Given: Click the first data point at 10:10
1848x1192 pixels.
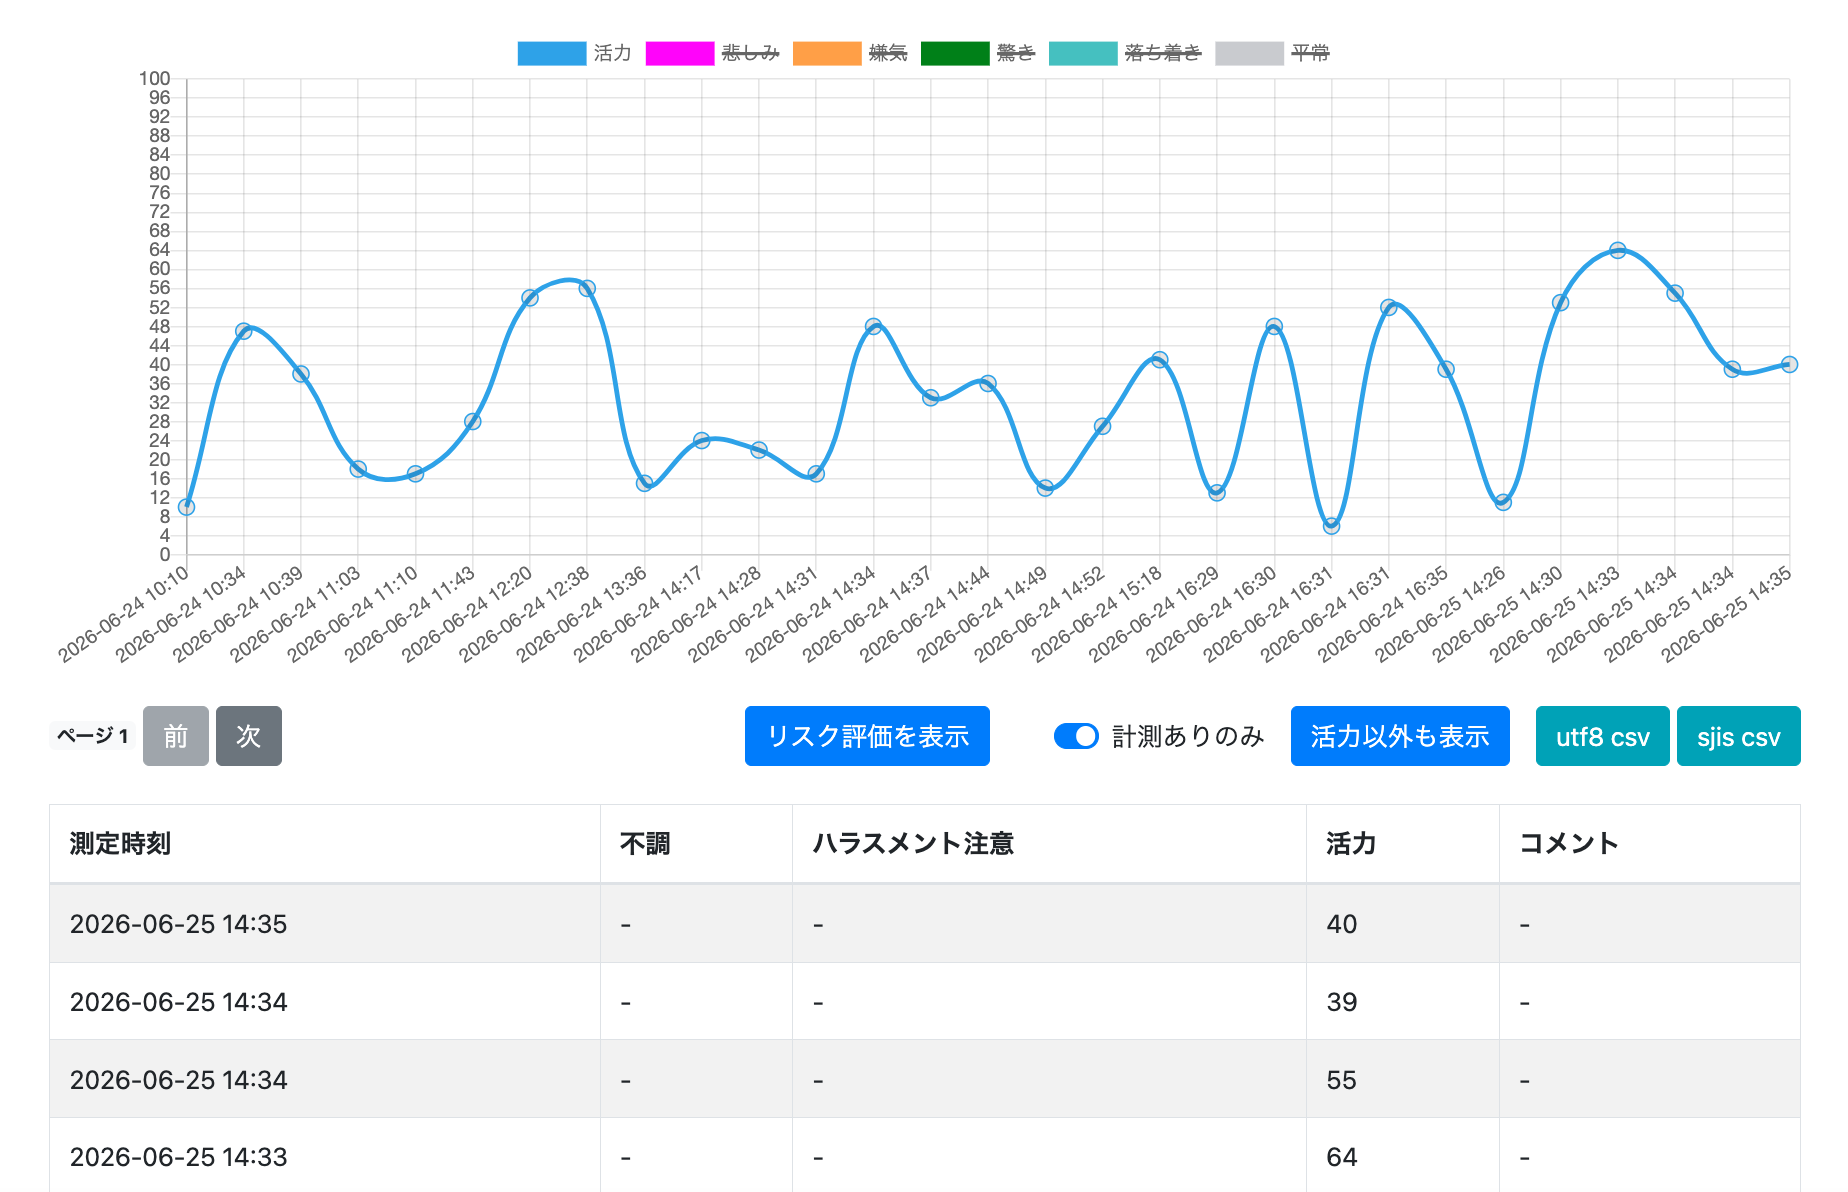Looking at the screenshot, I should (x=186, y=507).
